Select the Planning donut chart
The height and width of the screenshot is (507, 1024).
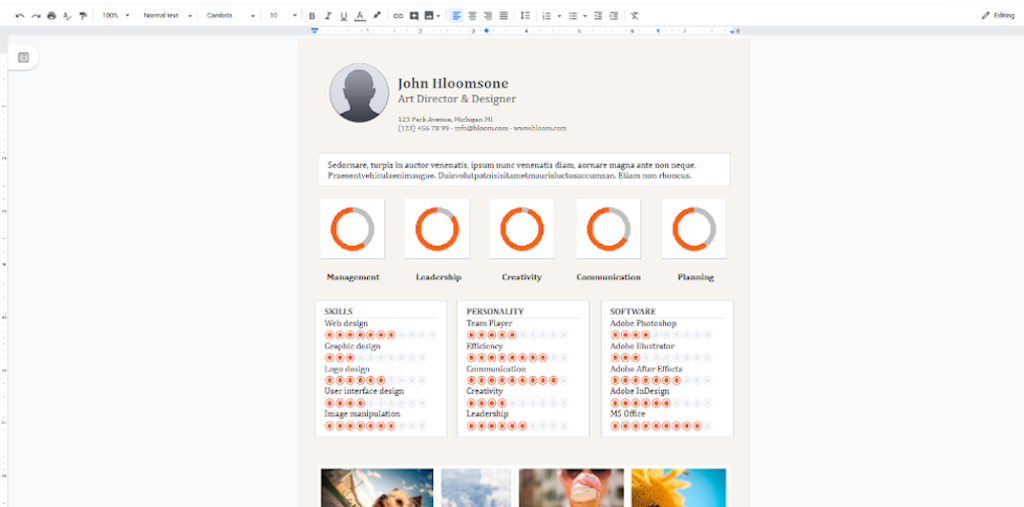(694, 229)
